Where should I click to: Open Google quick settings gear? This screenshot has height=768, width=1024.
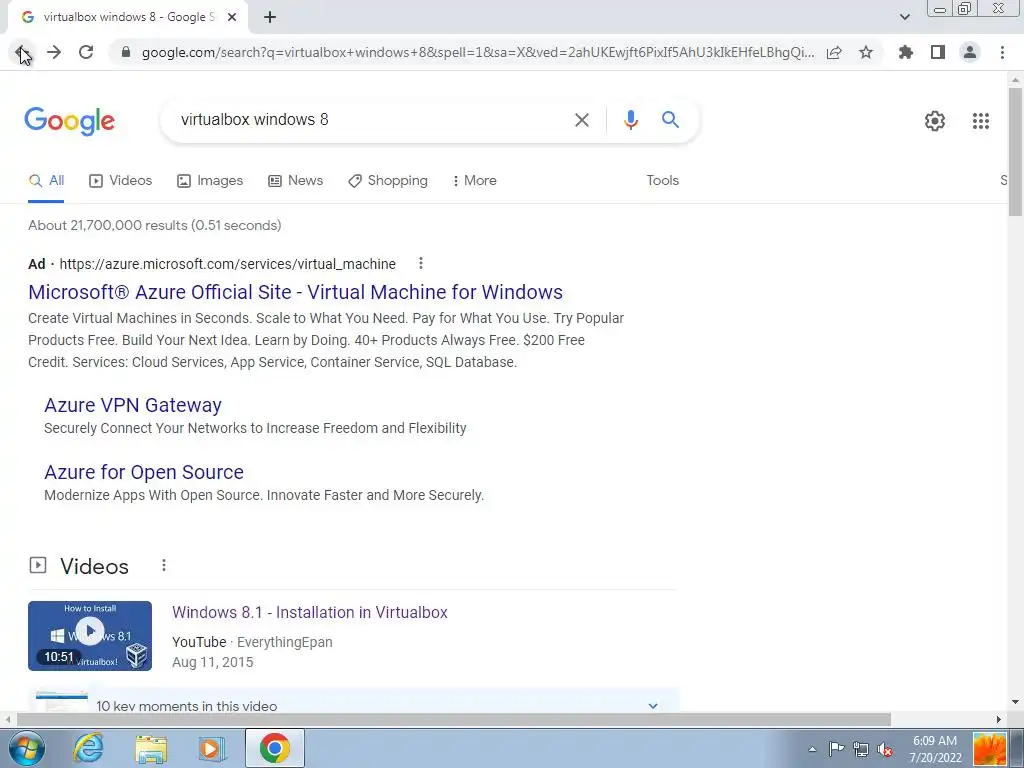coord(935,121)
